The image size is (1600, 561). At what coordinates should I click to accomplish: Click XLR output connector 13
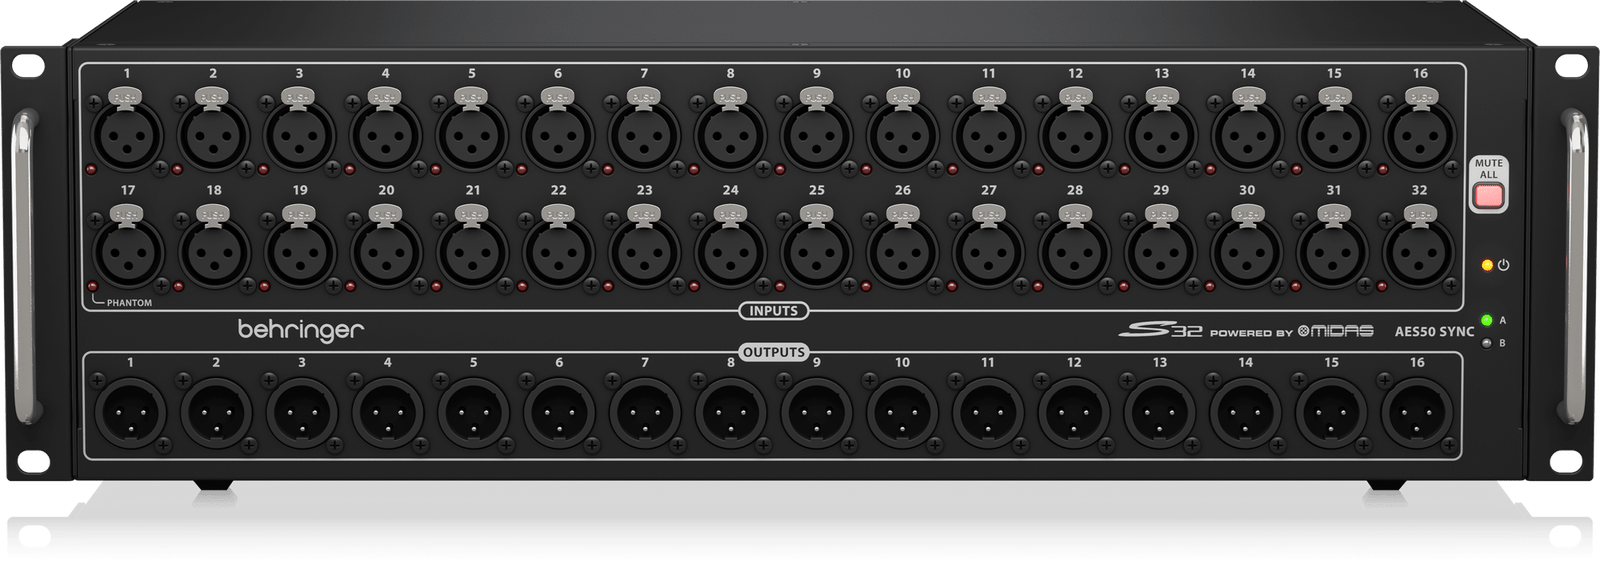1160,413
